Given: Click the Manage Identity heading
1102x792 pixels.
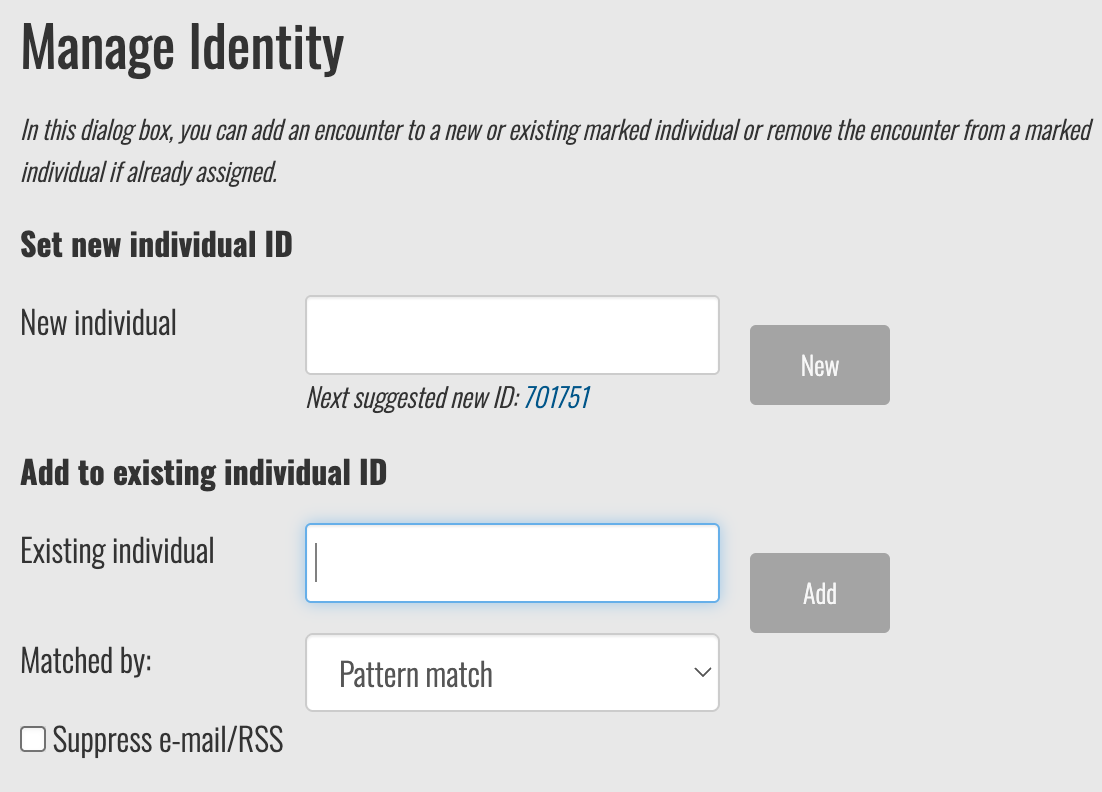Looking at the screenshot, I should pos(182,48).
